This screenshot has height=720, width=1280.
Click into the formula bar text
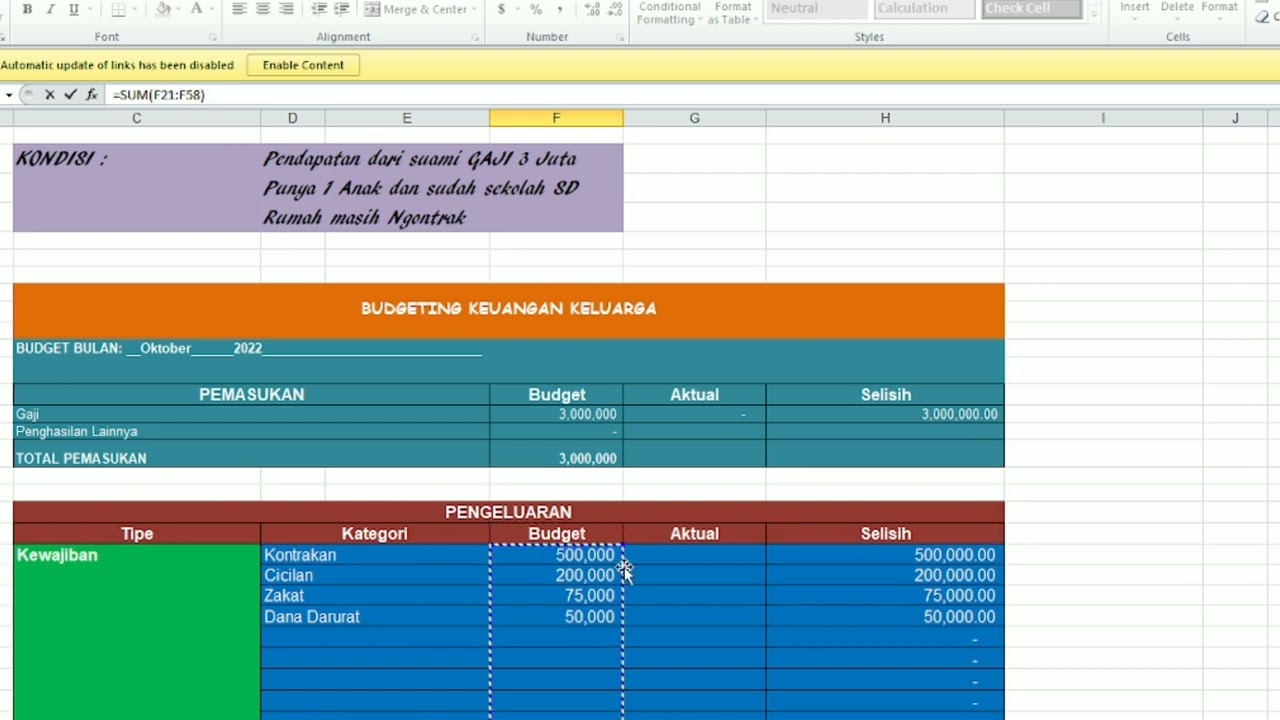point(159,95)
